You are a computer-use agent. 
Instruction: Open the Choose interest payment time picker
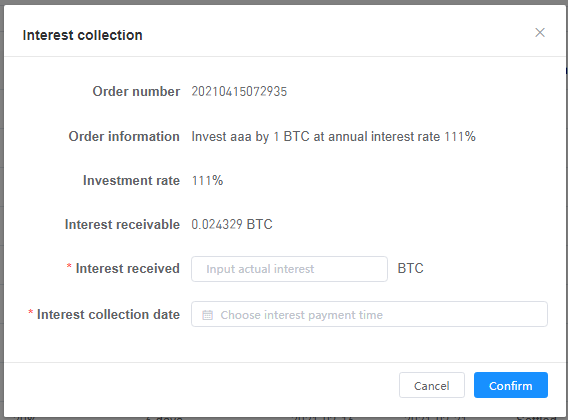(369, 314)
